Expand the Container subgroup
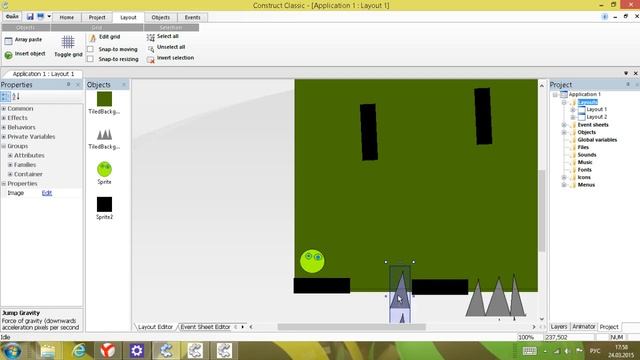 10,174
